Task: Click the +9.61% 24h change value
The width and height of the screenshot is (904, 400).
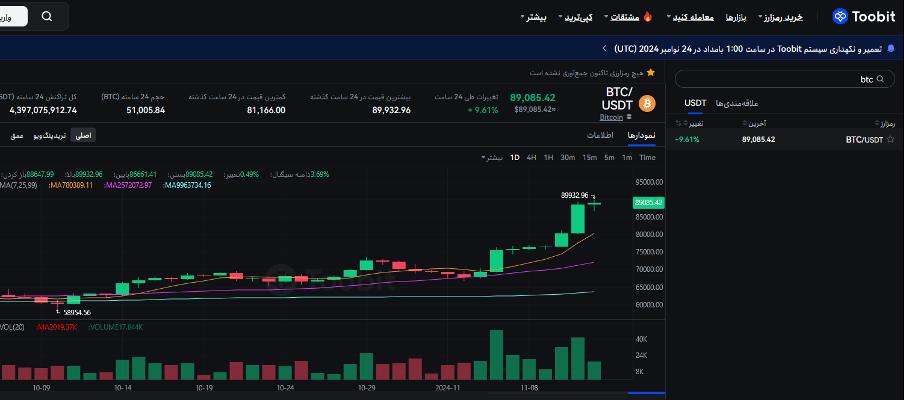Action: [483, 110]
